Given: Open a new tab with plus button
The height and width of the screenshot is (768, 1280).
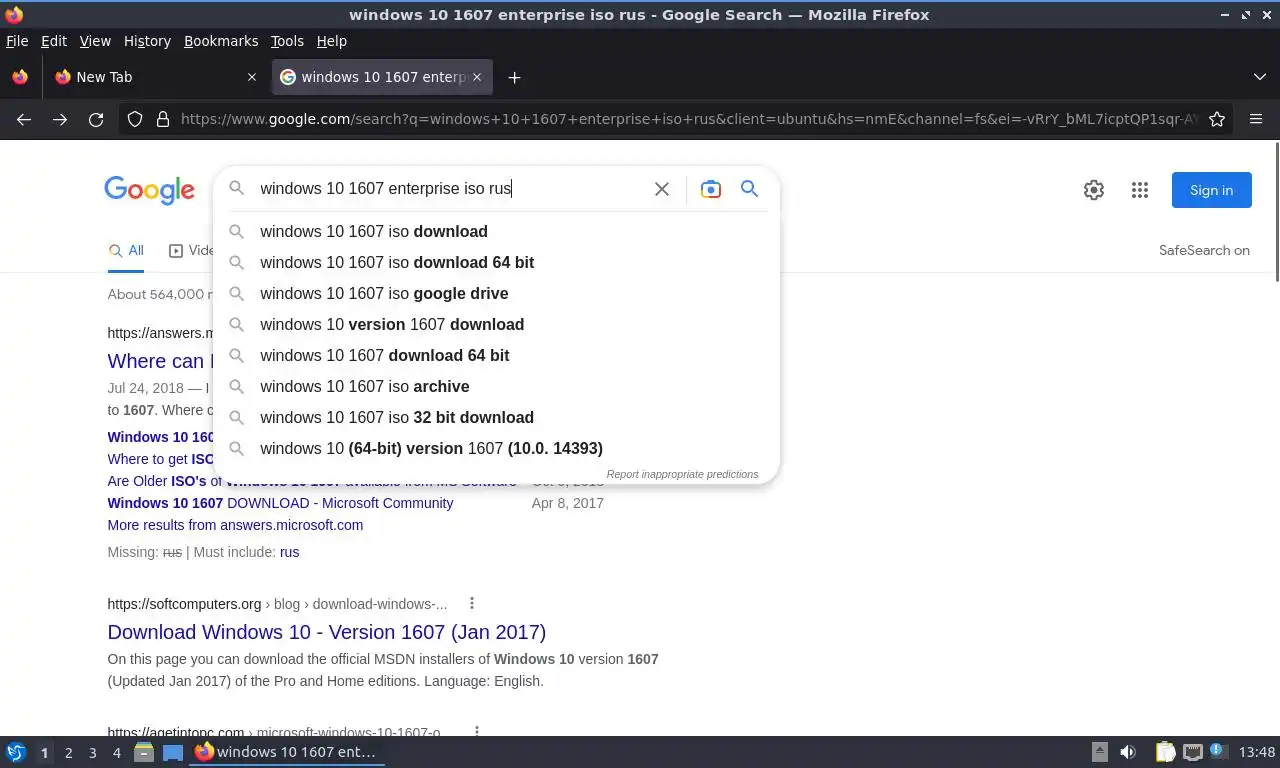Looking at the screenshot, I should pyautogui.click(x=514, y=77).
